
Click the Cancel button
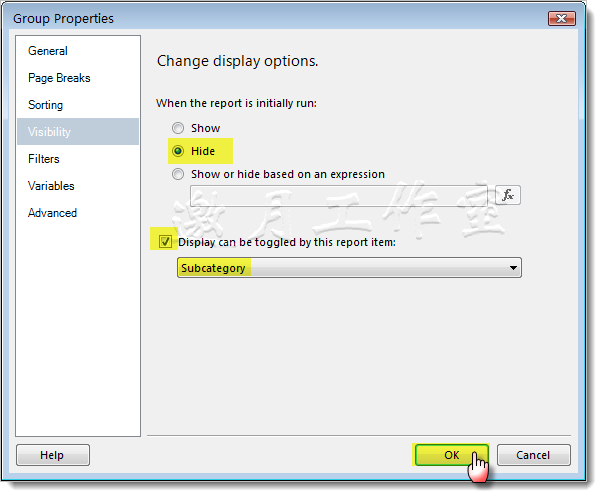[533, 455]
